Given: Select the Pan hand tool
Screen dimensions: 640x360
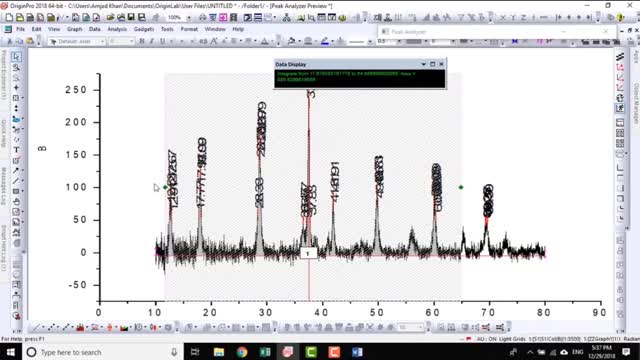Looking at the screenshot, I should click(16, 202).
